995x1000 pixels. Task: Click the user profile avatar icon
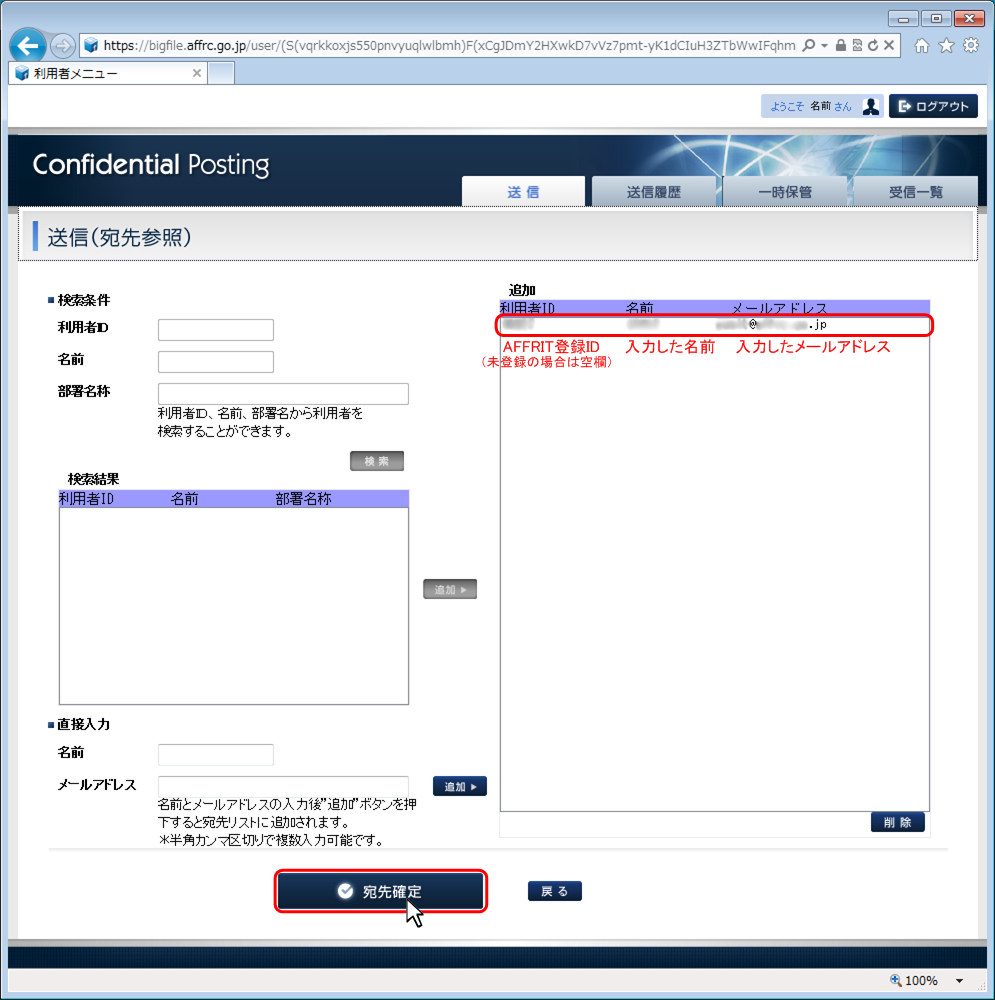click(871, 106)
